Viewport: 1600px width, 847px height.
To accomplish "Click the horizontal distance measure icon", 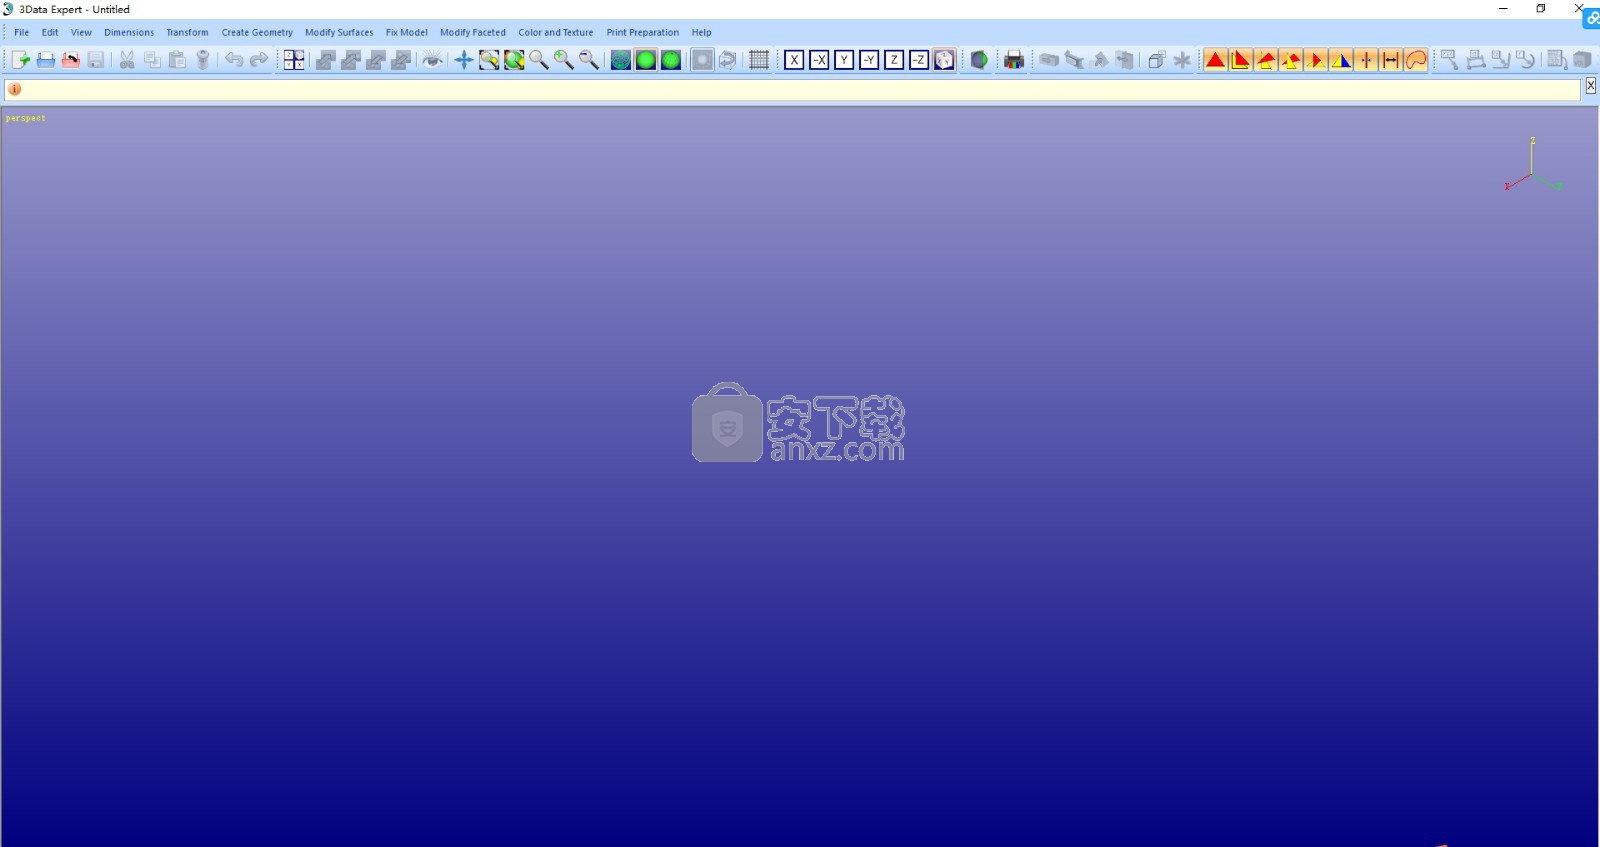I will coord(1391,60).
